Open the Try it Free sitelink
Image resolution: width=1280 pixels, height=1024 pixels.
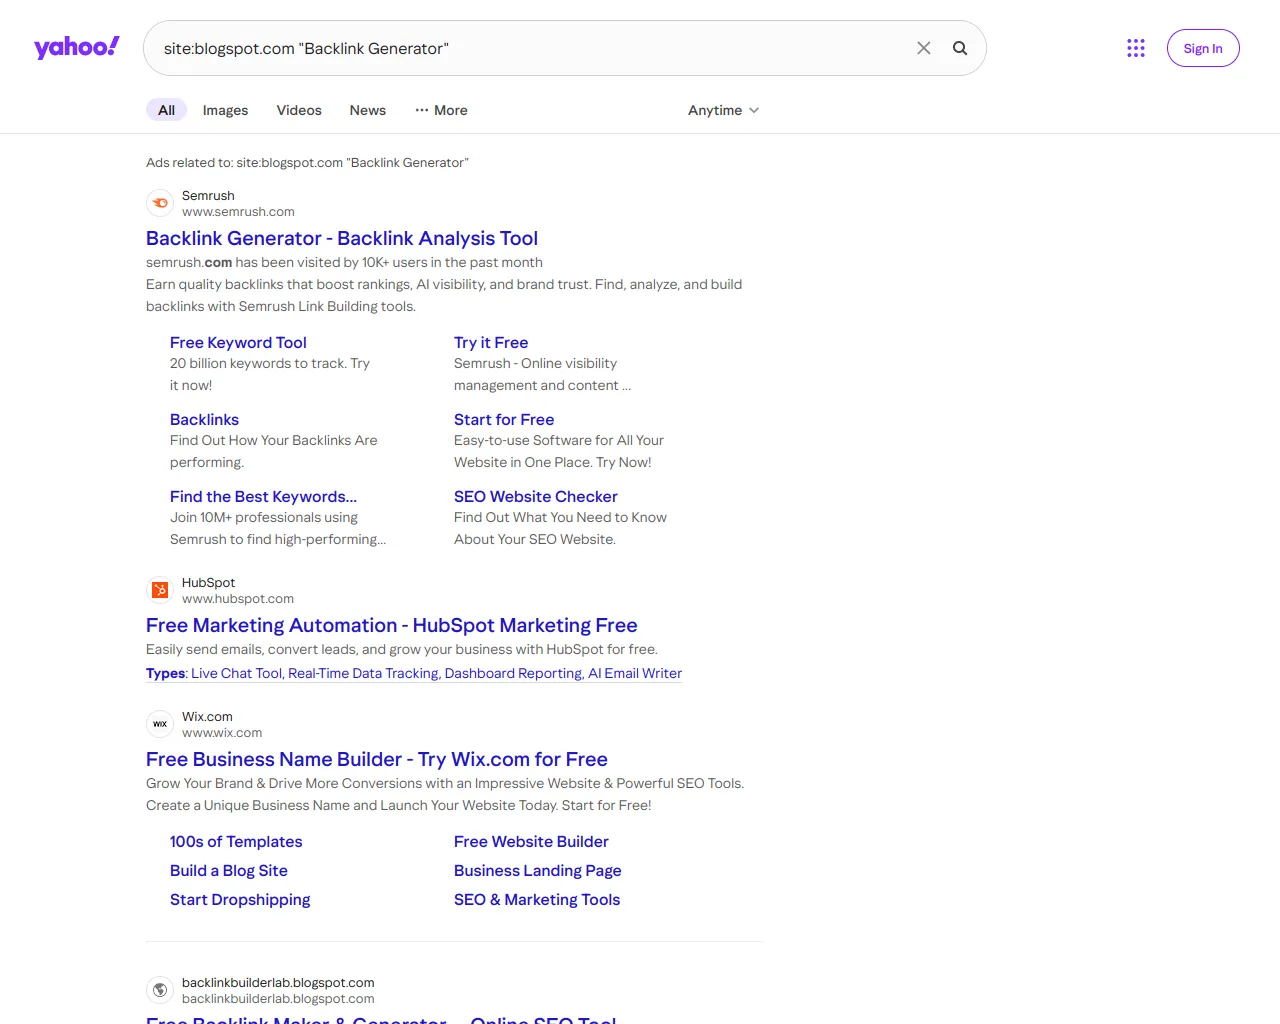491,342
